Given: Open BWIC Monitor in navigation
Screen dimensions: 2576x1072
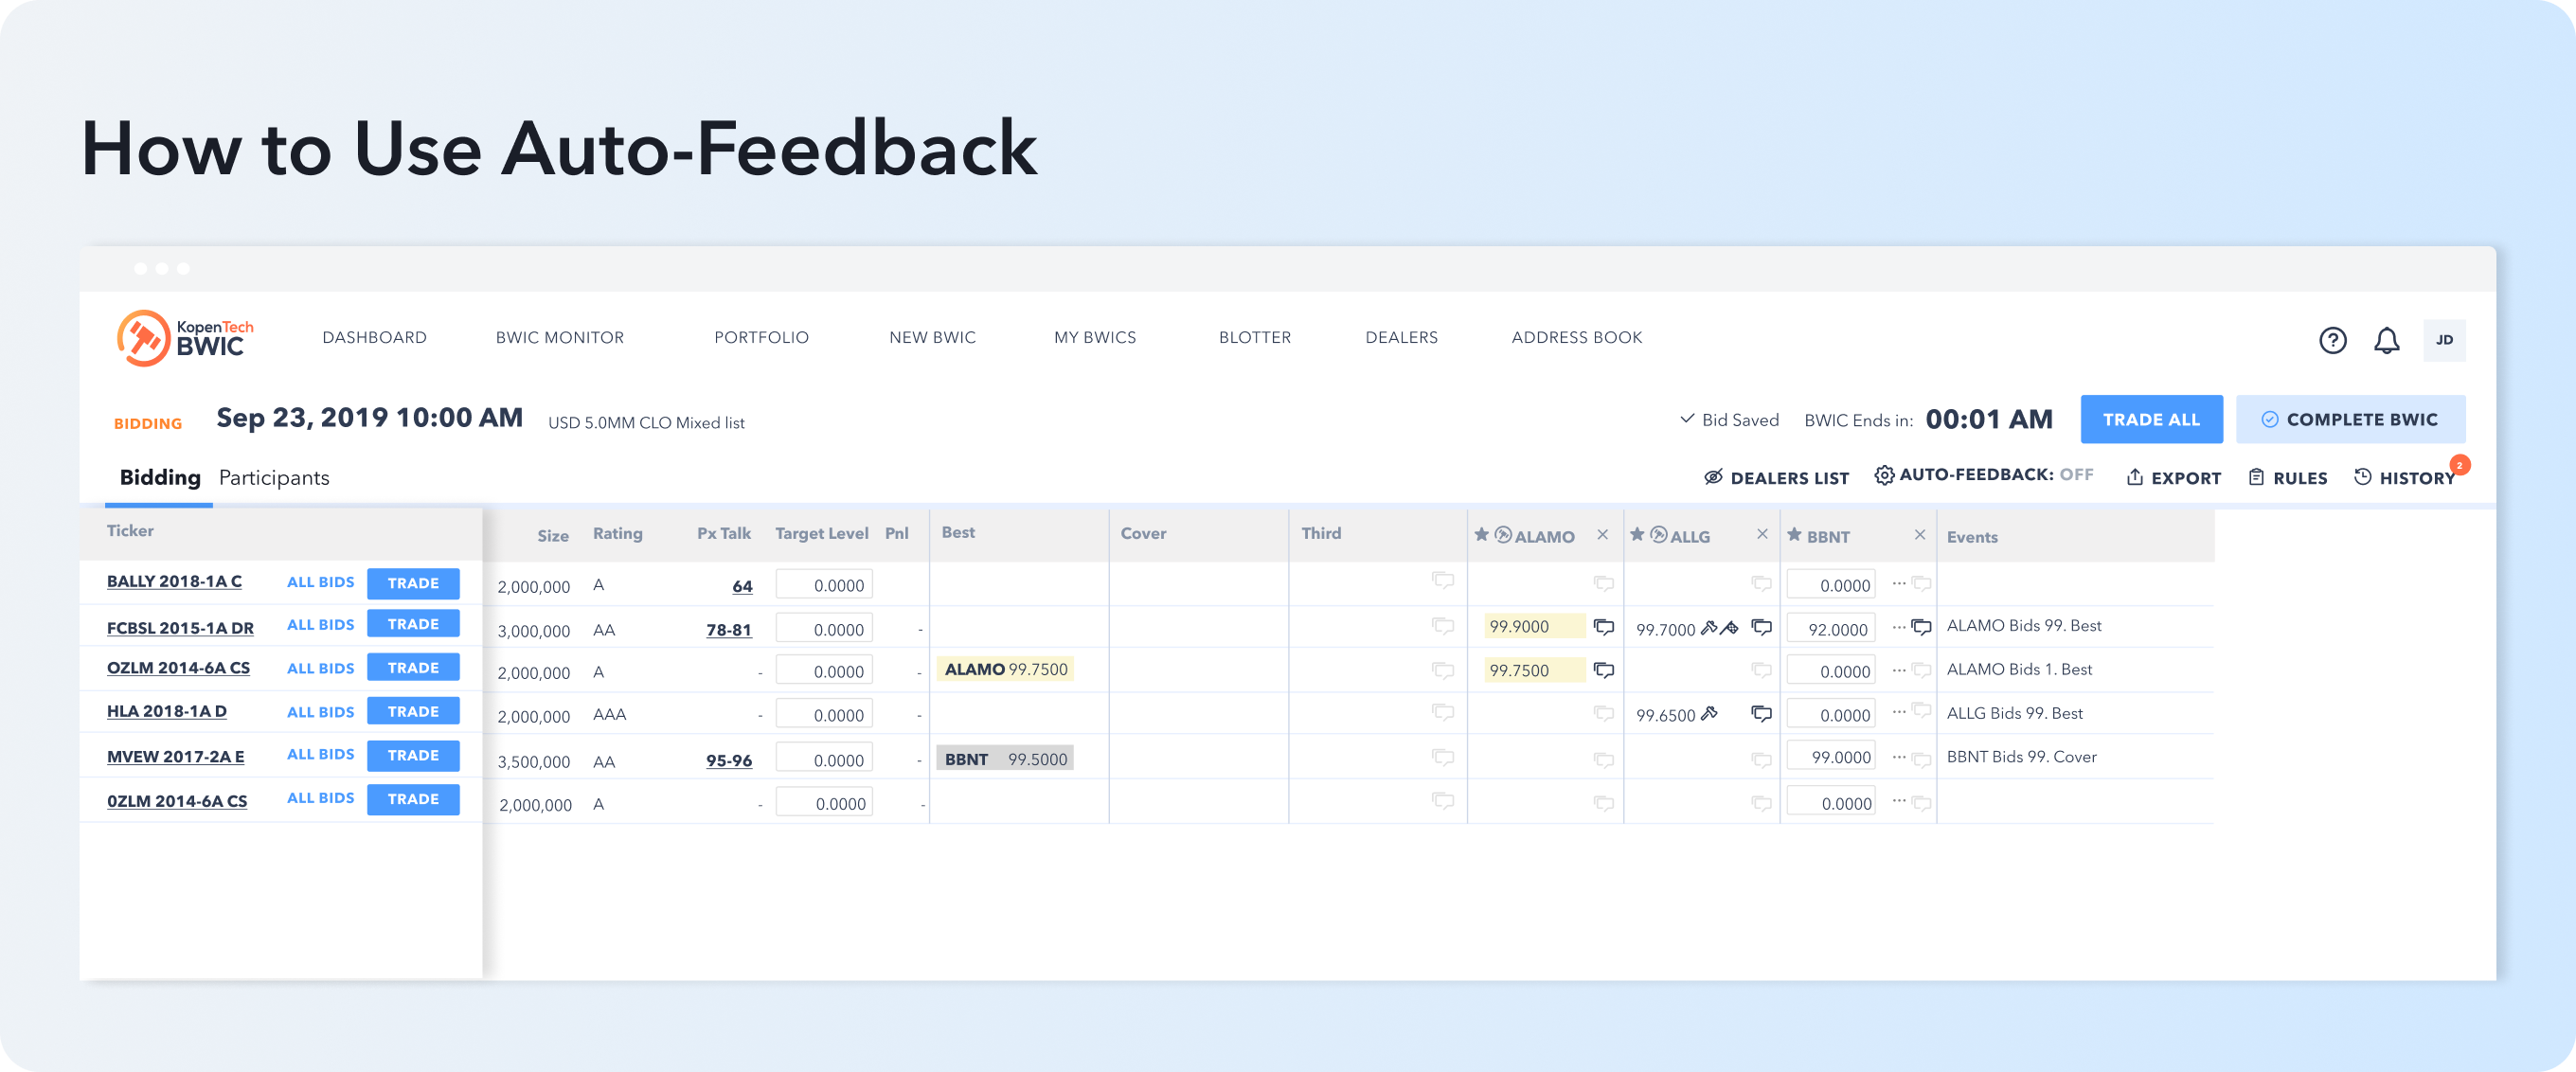Looking at the screenshot, I should tap(559, 338).
